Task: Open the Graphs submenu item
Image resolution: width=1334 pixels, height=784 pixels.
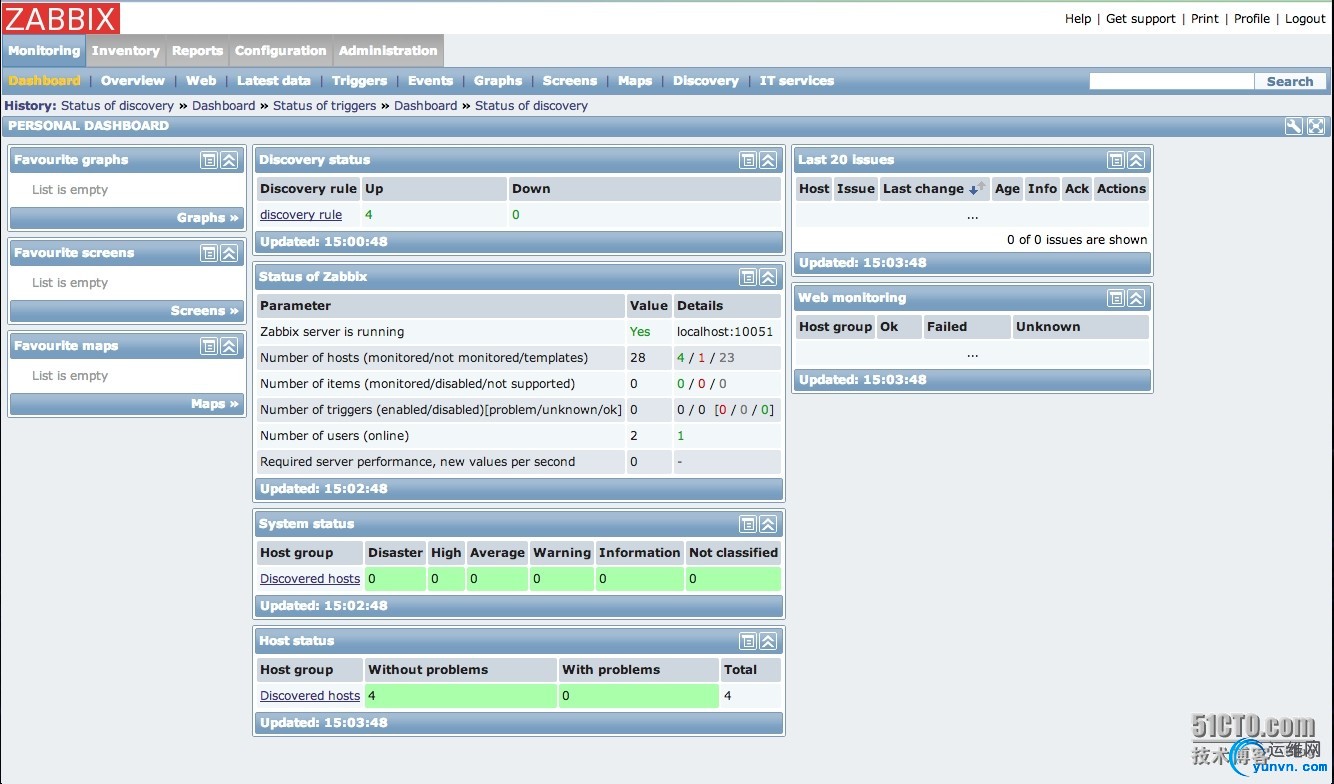Action: tap(498, 81)
